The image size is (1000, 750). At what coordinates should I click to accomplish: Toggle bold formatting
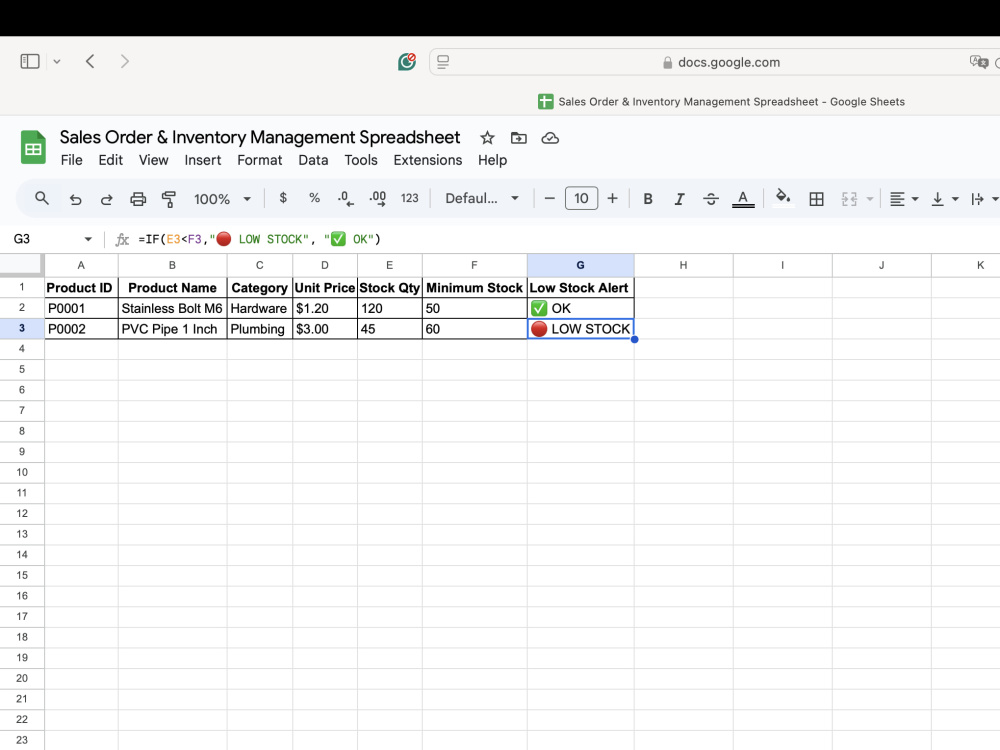click(x=647, y=199)
